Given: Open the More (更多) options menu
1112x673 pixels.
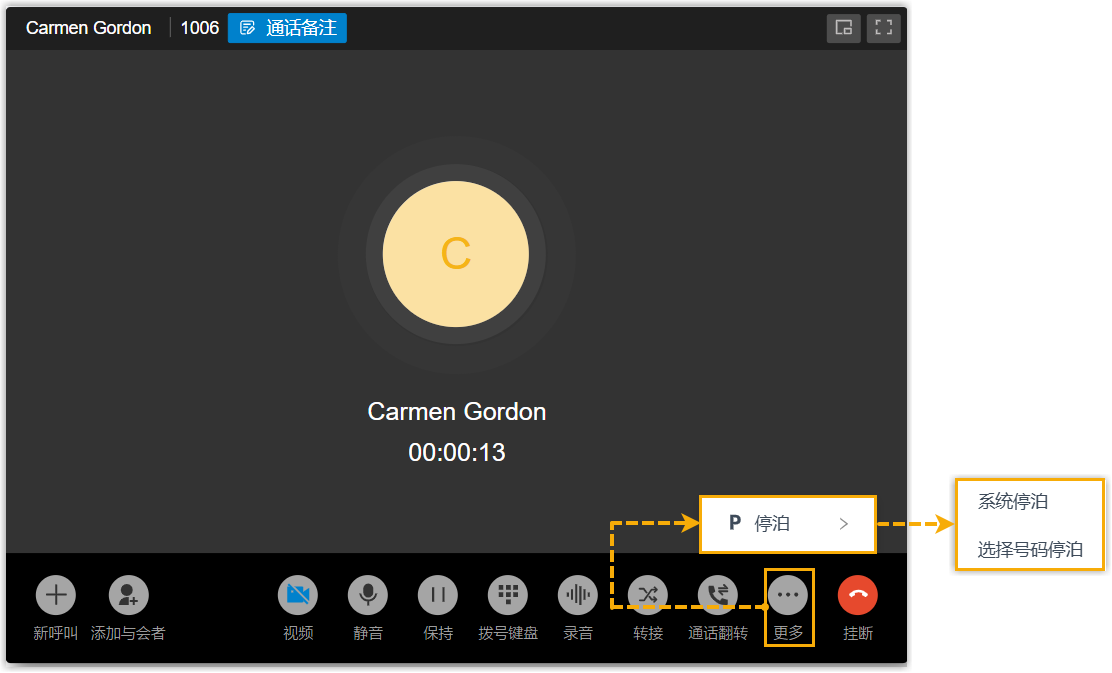Looking at the screenshot, I should coord(788,595).
